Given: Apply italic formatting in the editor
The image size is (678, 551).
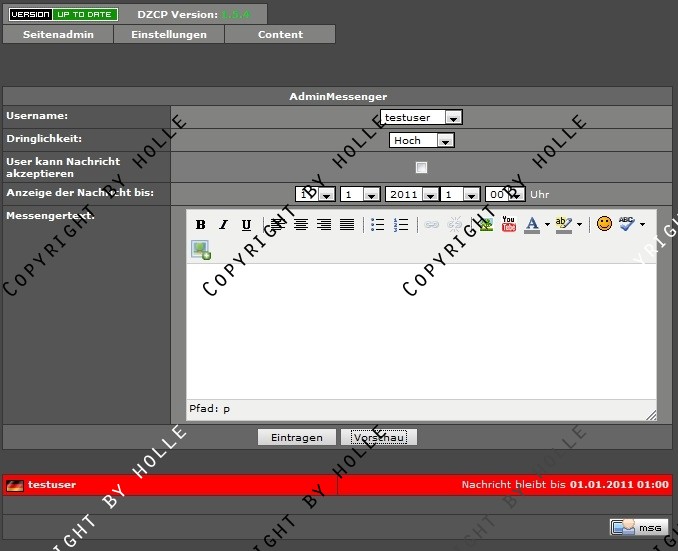Looking at the screenshot, I should pos(223,225).
